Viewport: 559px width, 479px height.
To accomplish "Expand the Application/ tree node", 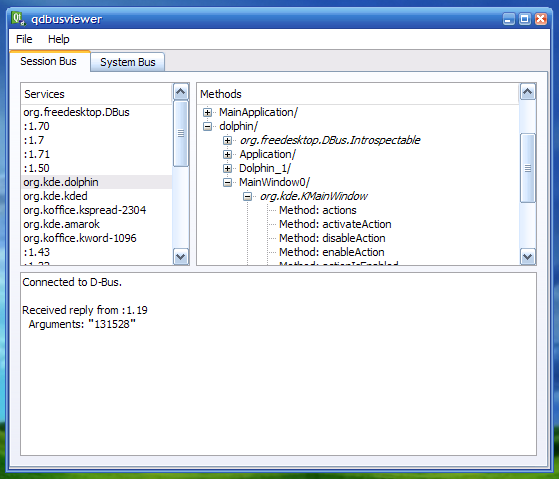I will (227, 154).
